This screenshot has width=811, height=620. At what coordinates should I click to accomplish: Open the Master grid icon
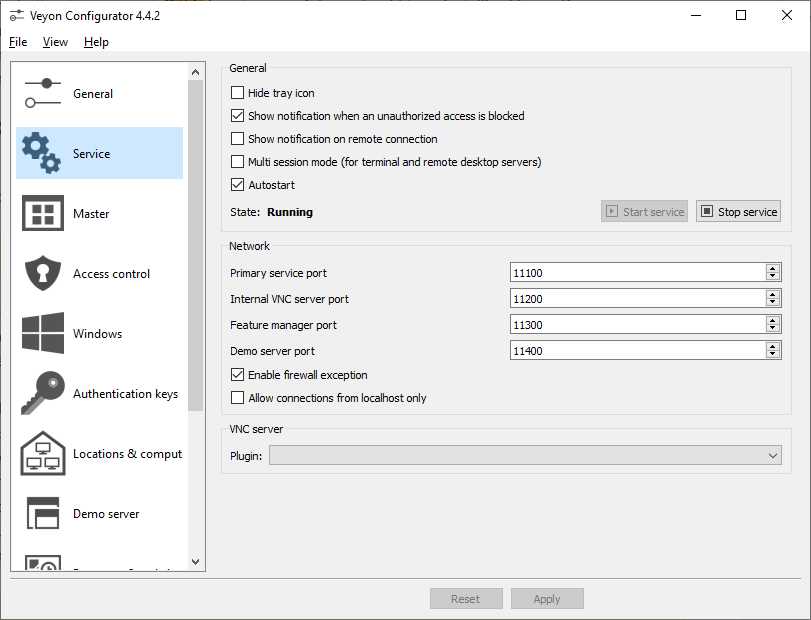43,213
